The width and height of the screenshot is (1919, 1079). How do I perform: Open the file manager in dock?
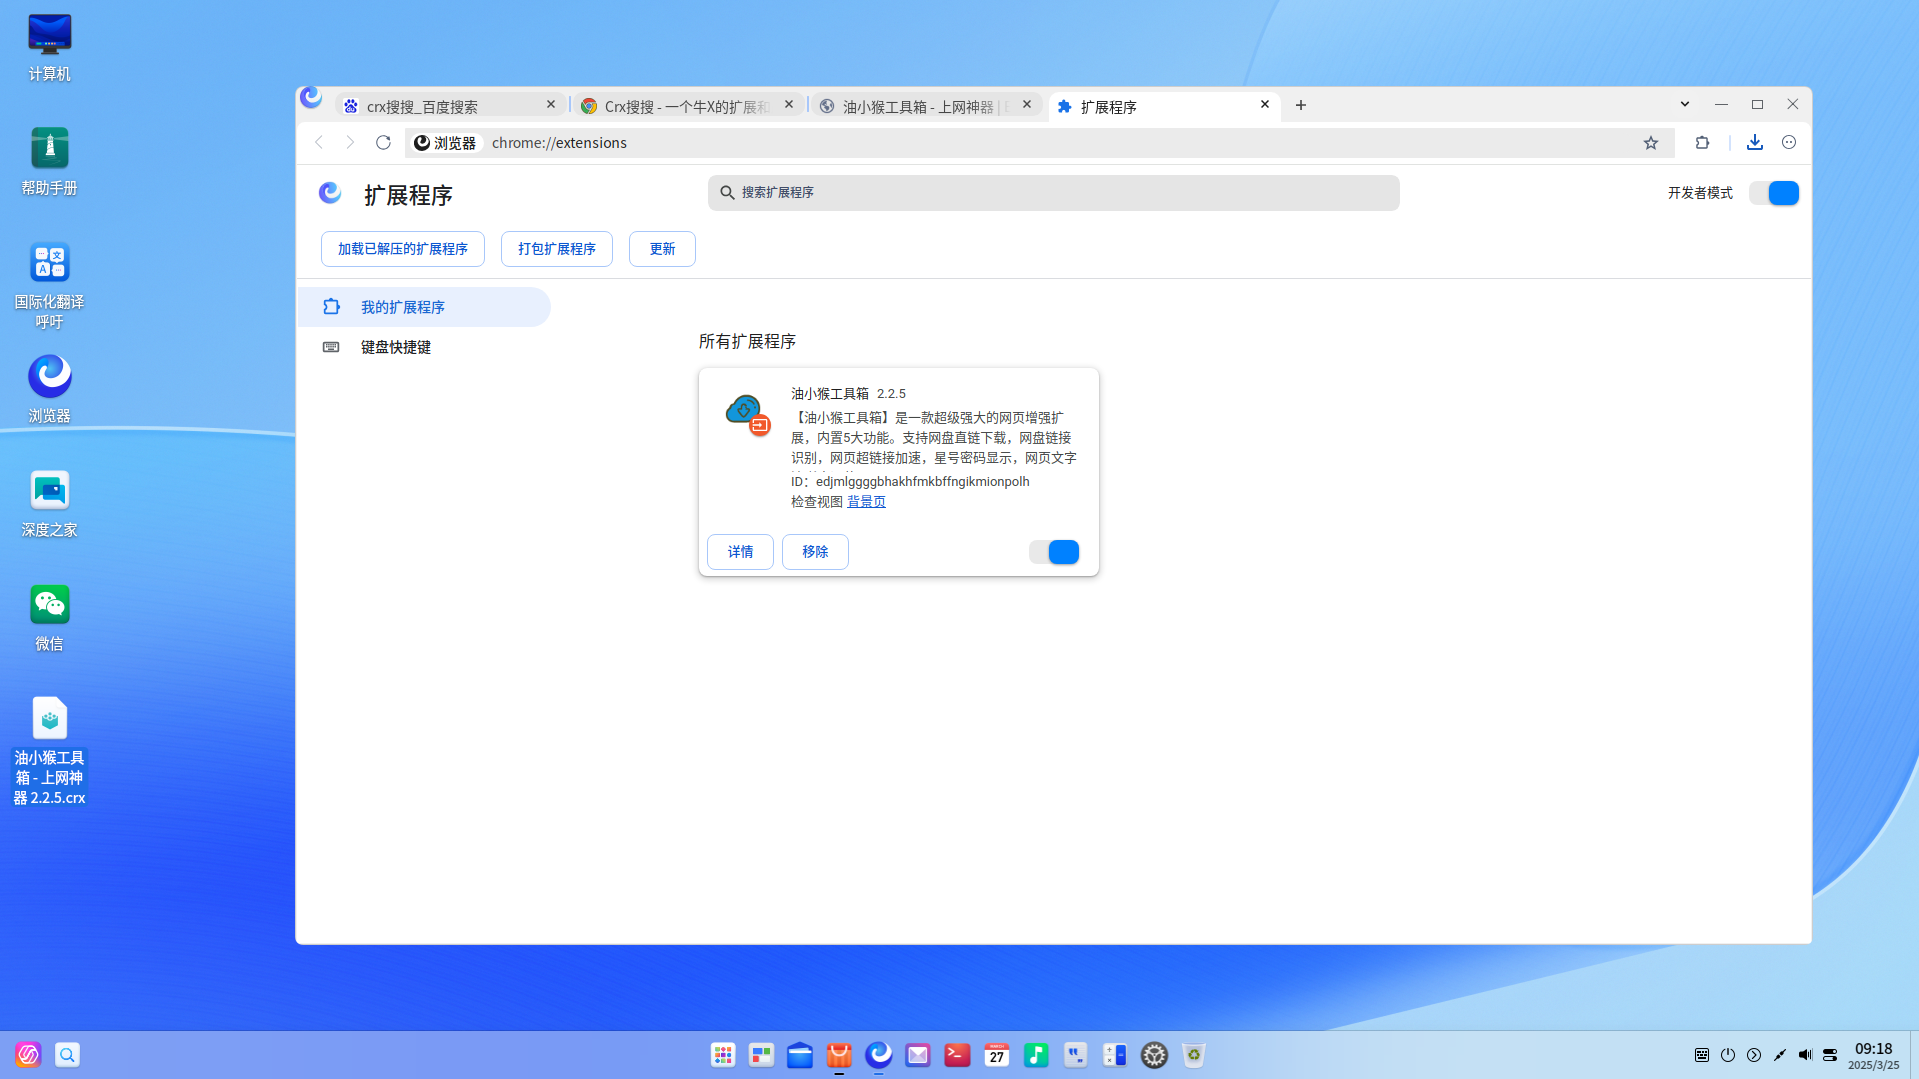pos(800,1055)
